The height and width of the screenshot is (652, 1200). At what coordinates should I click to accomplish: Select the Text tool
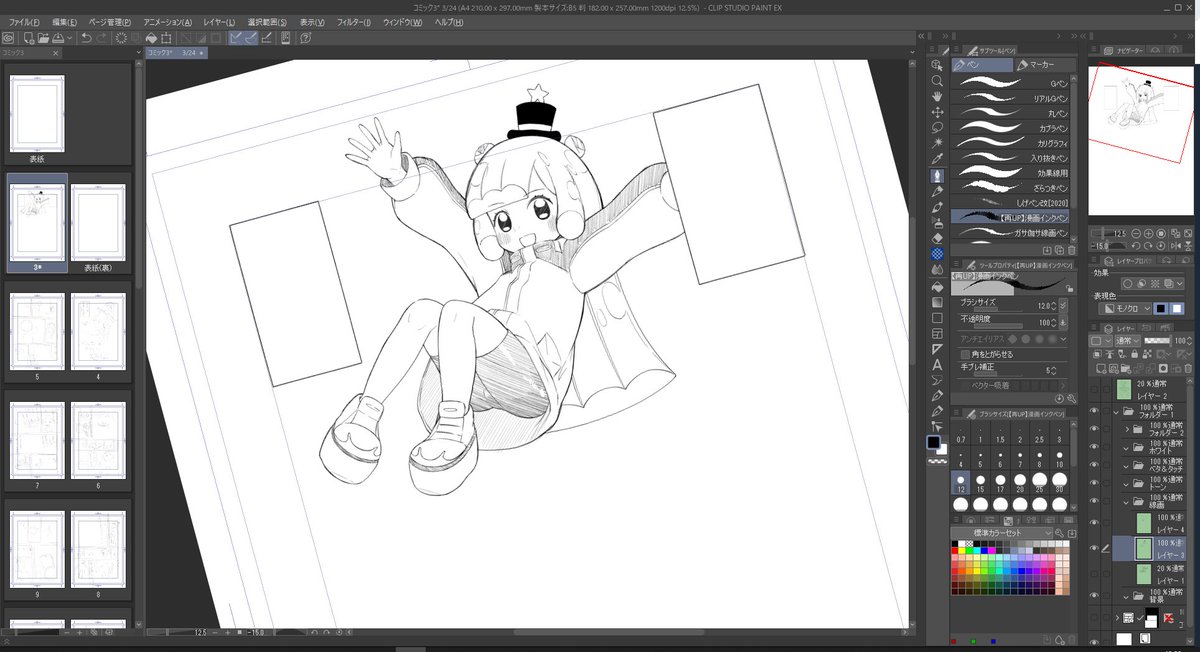pyautogui.click(x=937, y=364)
